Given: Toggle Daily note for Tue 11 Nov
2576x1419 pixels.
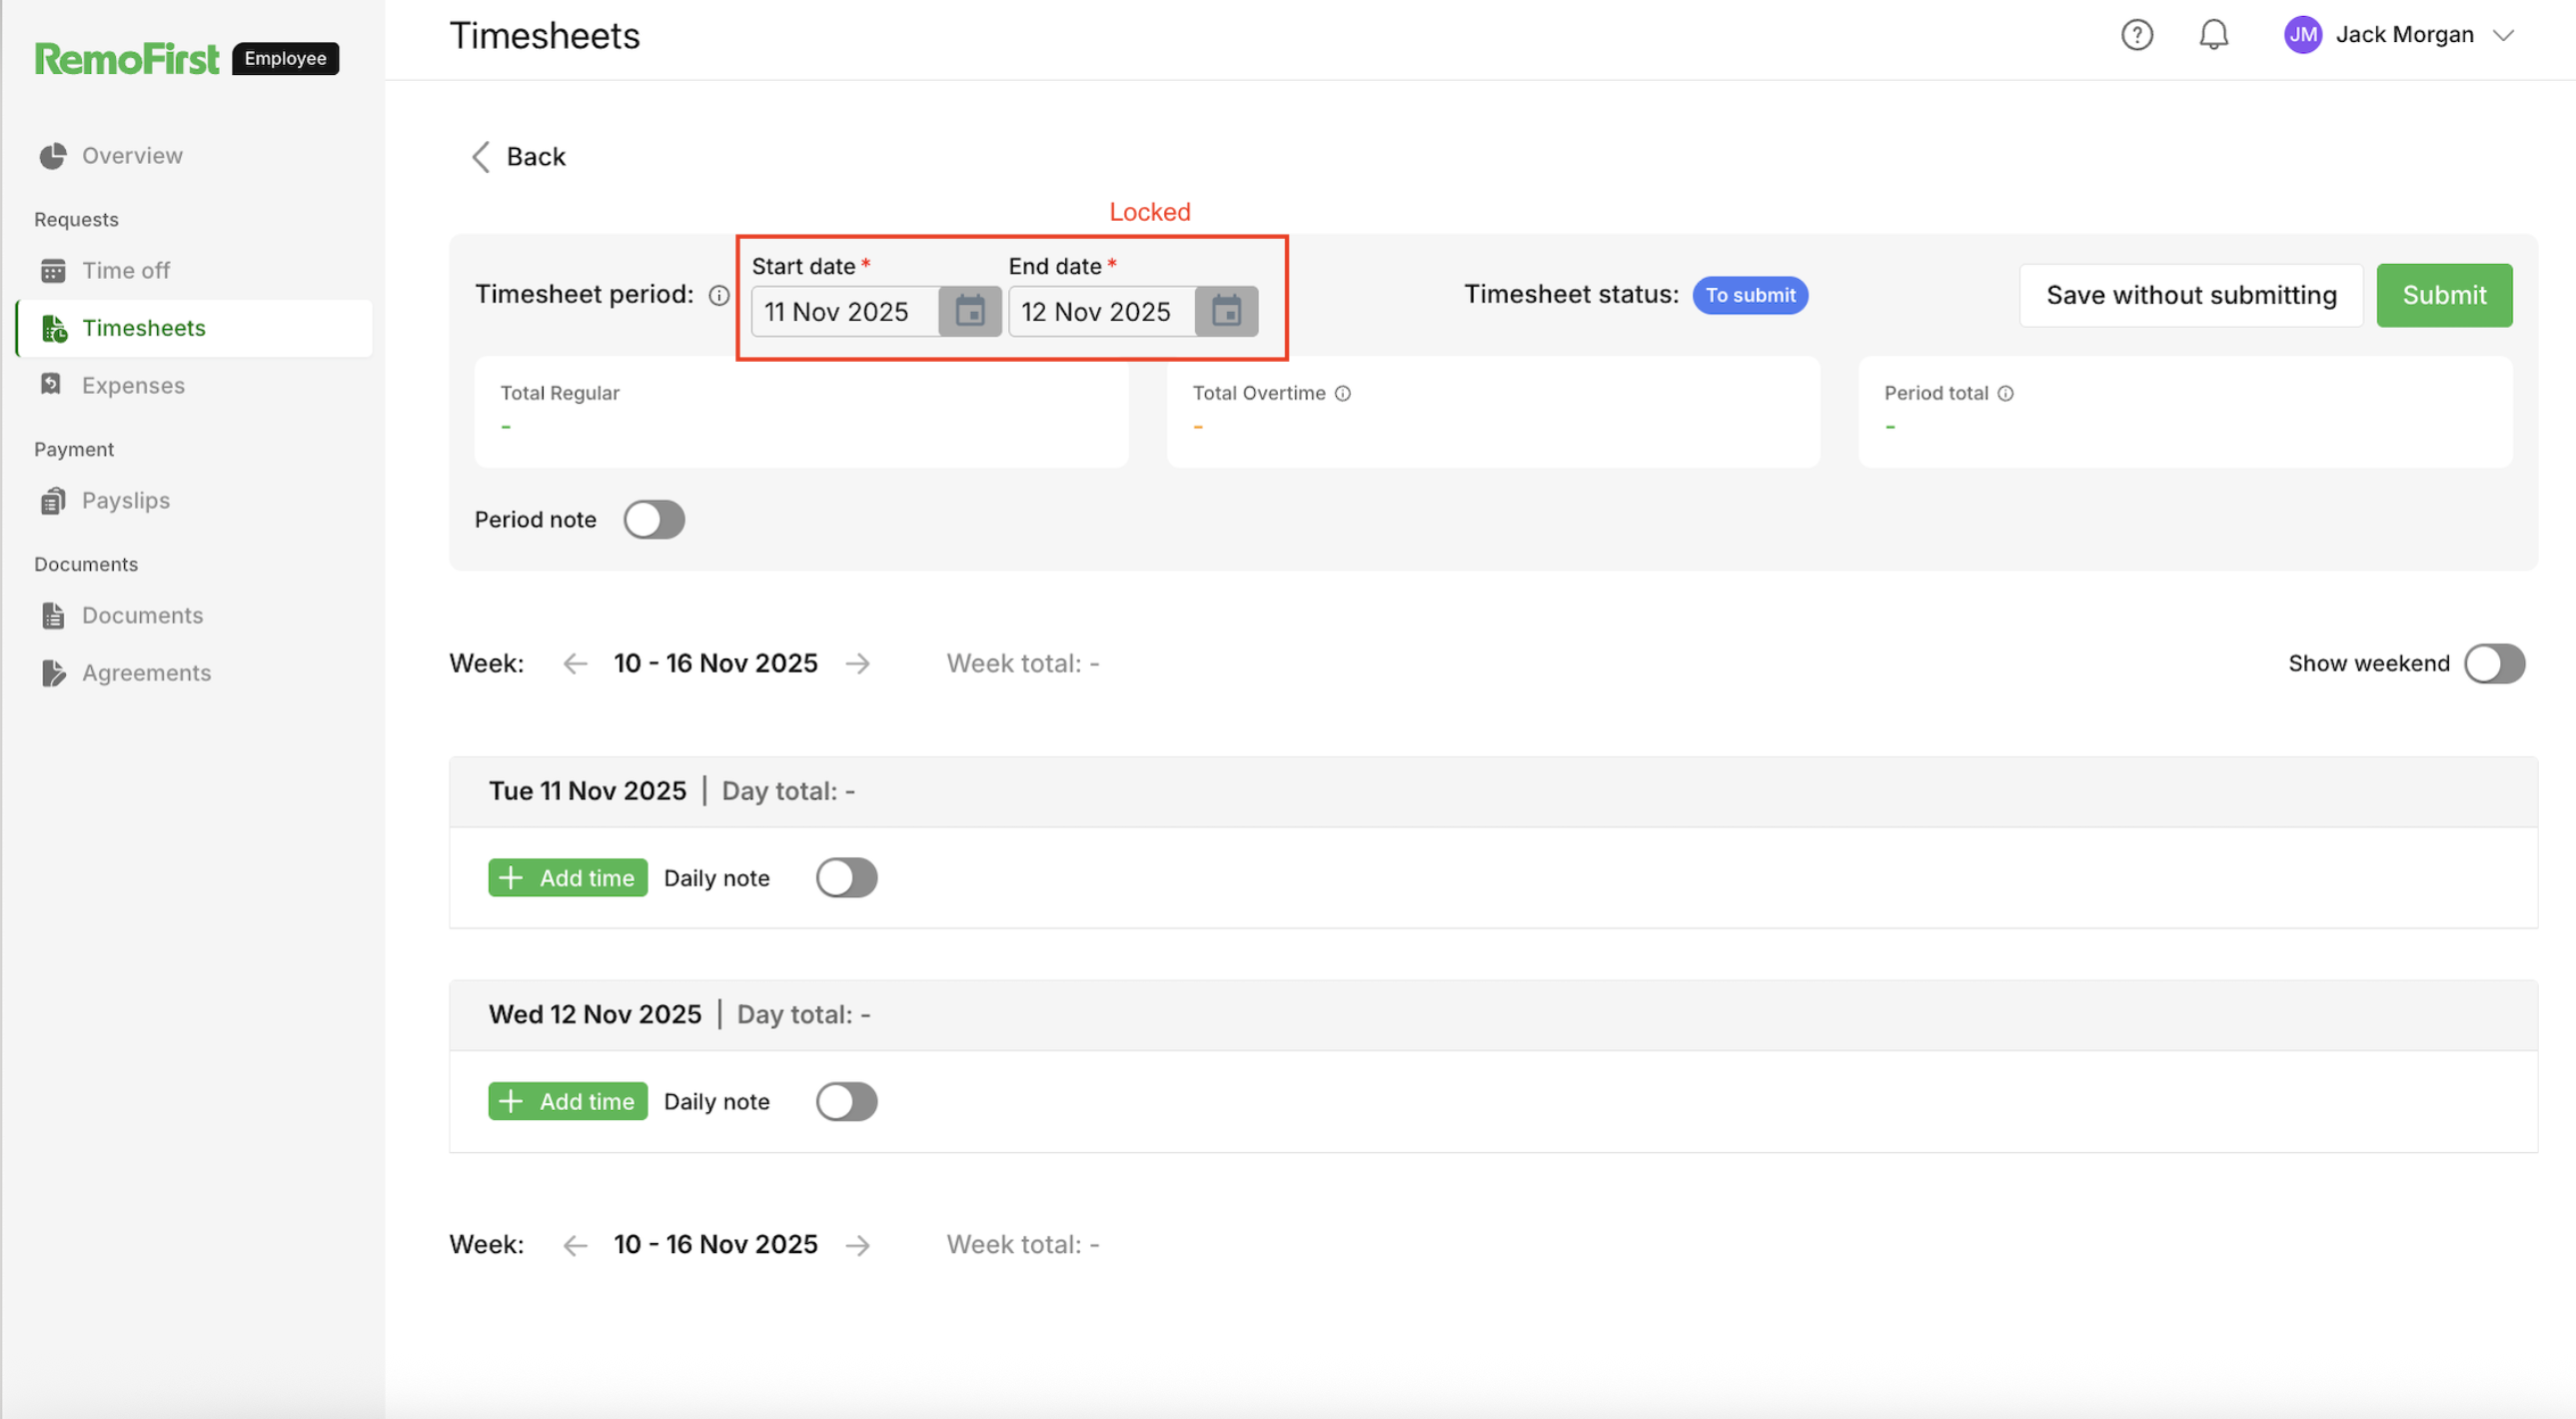Looking at the screenshot, I should (846, 877).
